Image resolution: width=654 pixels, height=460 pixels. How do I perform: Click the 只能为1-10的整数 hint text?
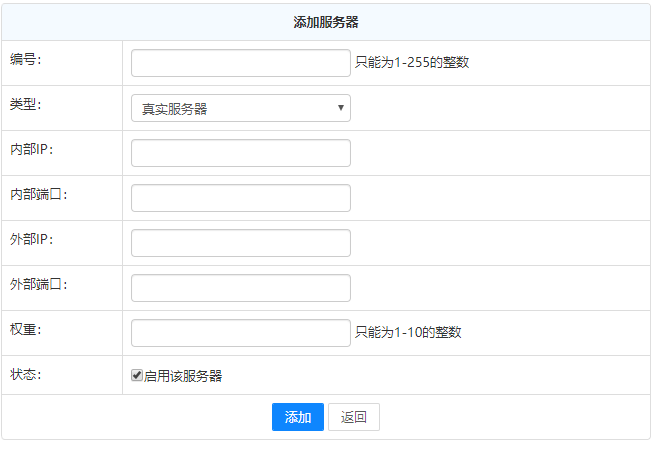point(408,332)
